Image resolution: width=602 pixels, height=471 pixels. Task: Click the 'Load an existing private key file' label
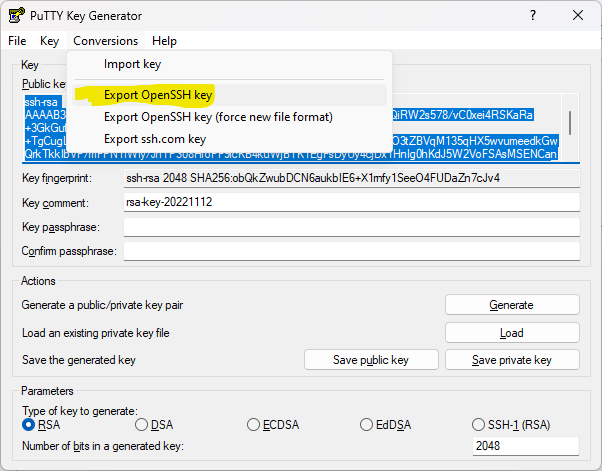96,333
